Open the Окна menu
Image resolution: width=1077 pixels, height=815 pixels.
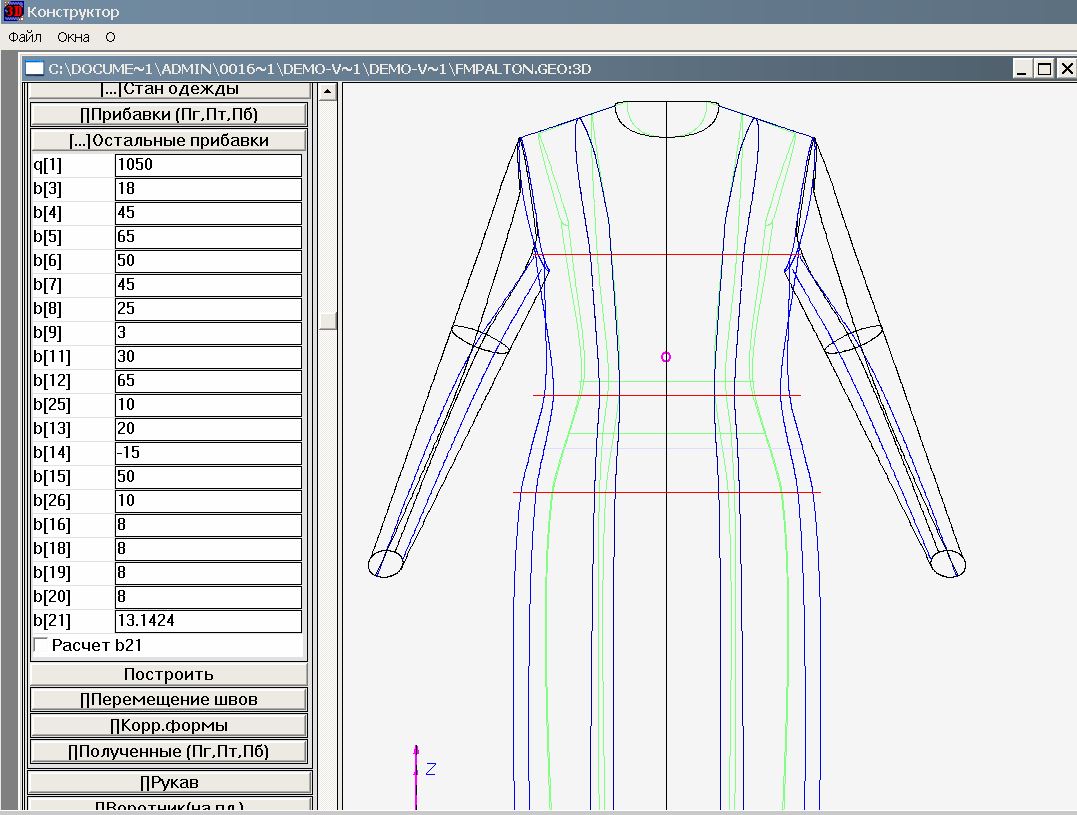[x=73, y=37]
